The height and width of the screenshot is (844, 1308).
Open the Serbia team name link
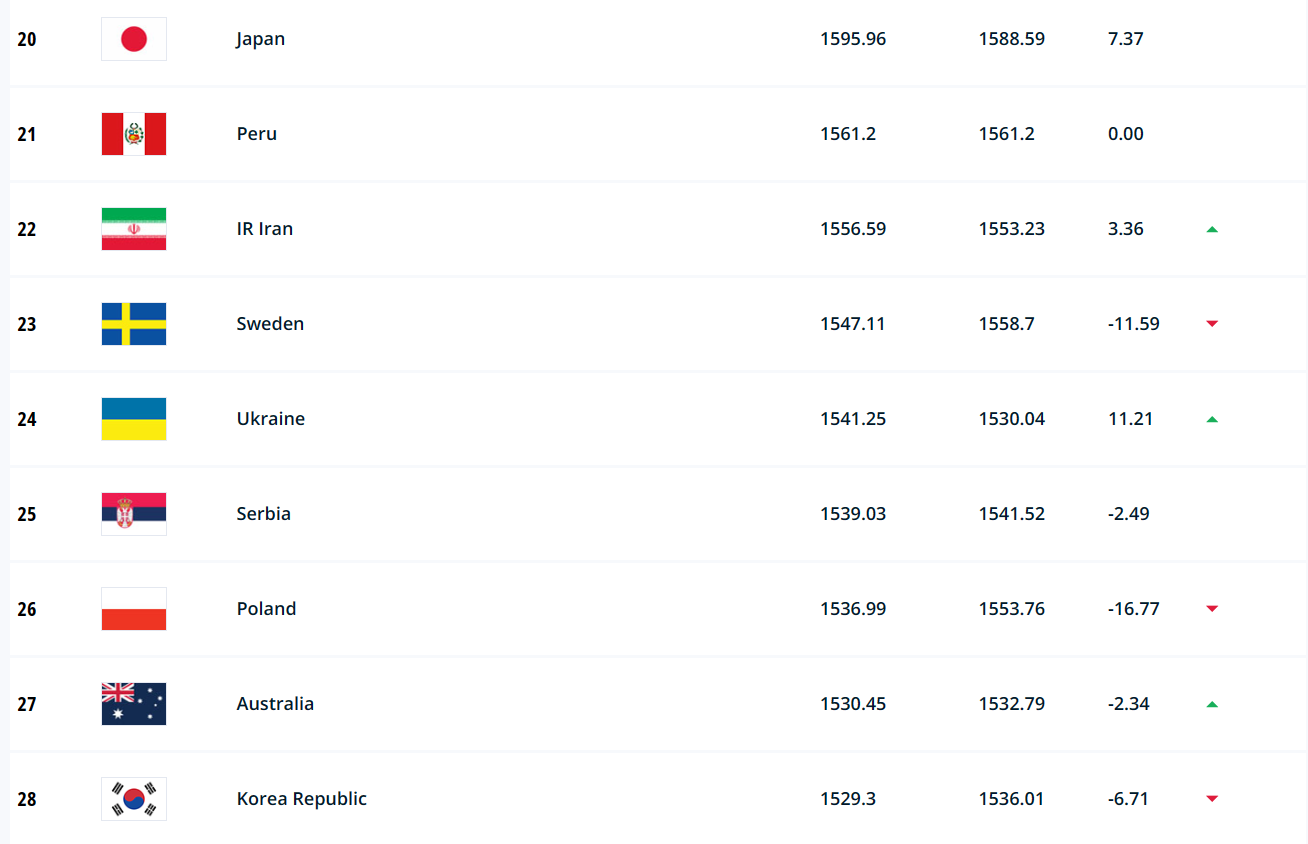(x=264, y=514)
